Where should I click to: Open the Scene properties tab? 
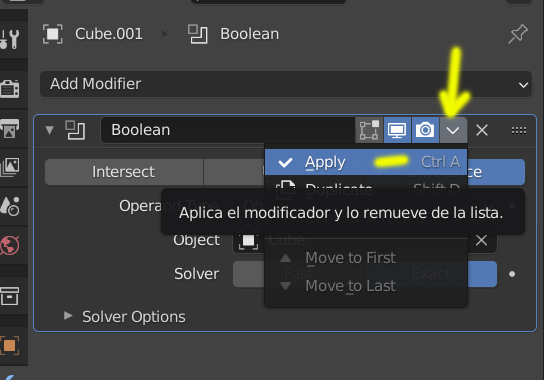pos(10,206)
